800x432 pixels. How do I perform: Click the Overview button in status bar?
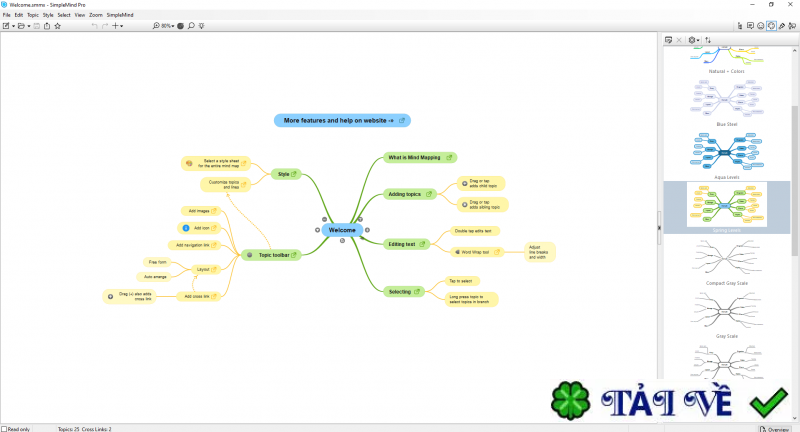[774, 429]
